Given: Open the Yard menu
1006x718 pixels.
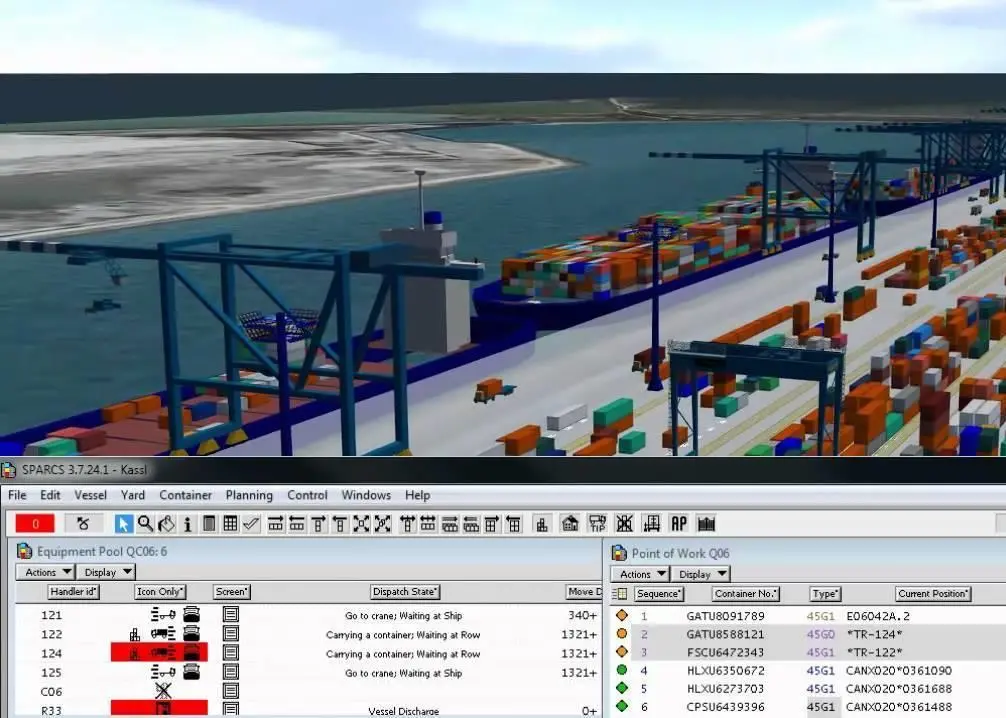Looking at the screenshot, I should click(133, 495).
